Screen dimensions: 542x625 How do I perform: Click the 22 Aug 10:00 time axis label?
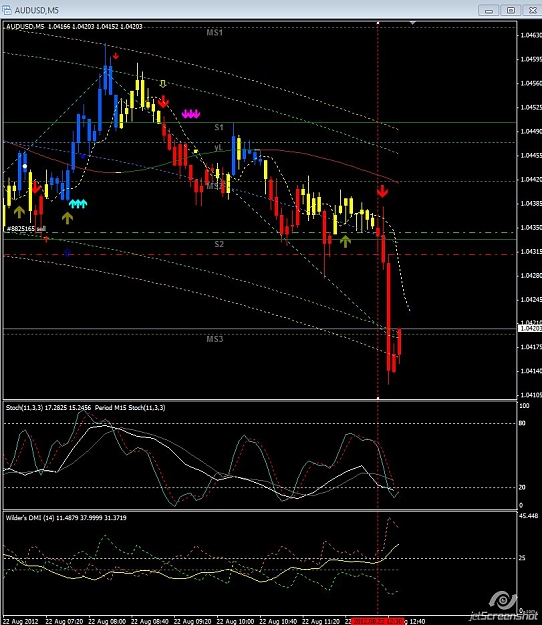[235, 621]
